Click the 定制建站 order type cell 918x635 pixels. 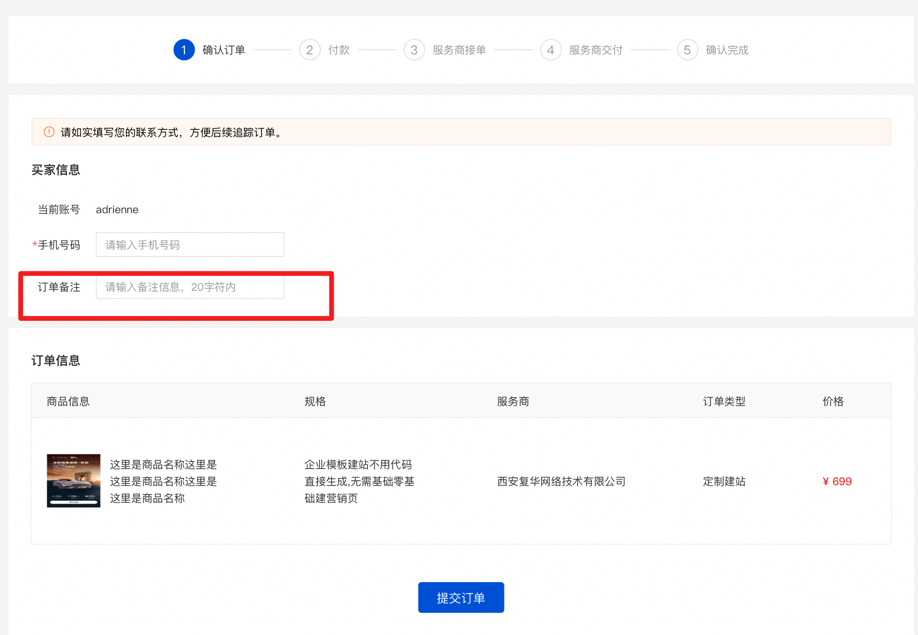pos(724,482)
